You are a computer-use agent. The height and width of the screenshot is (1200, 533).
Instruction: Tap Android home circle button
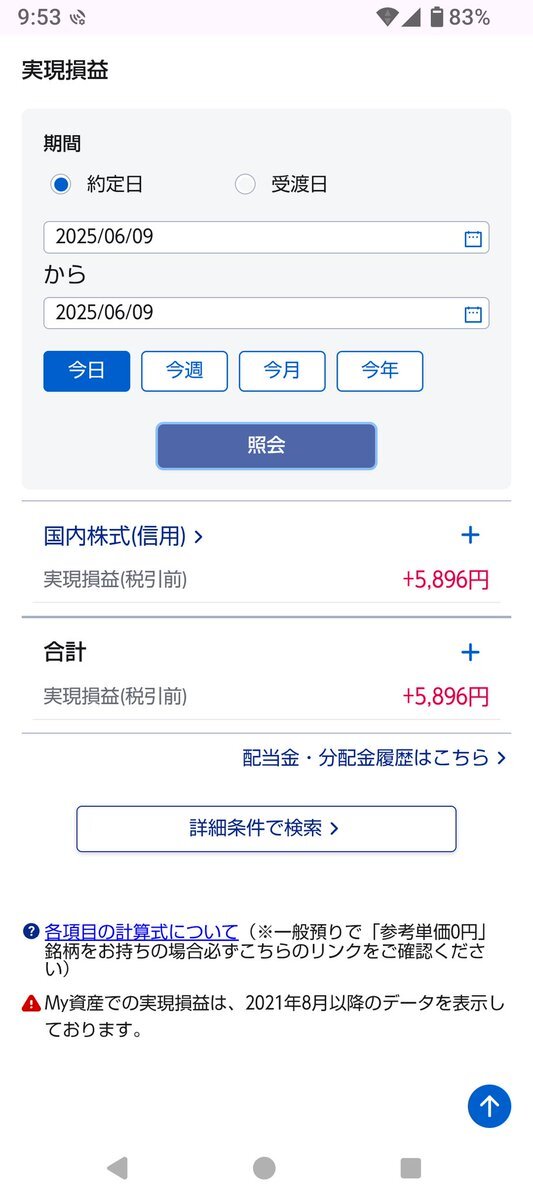264,1168
